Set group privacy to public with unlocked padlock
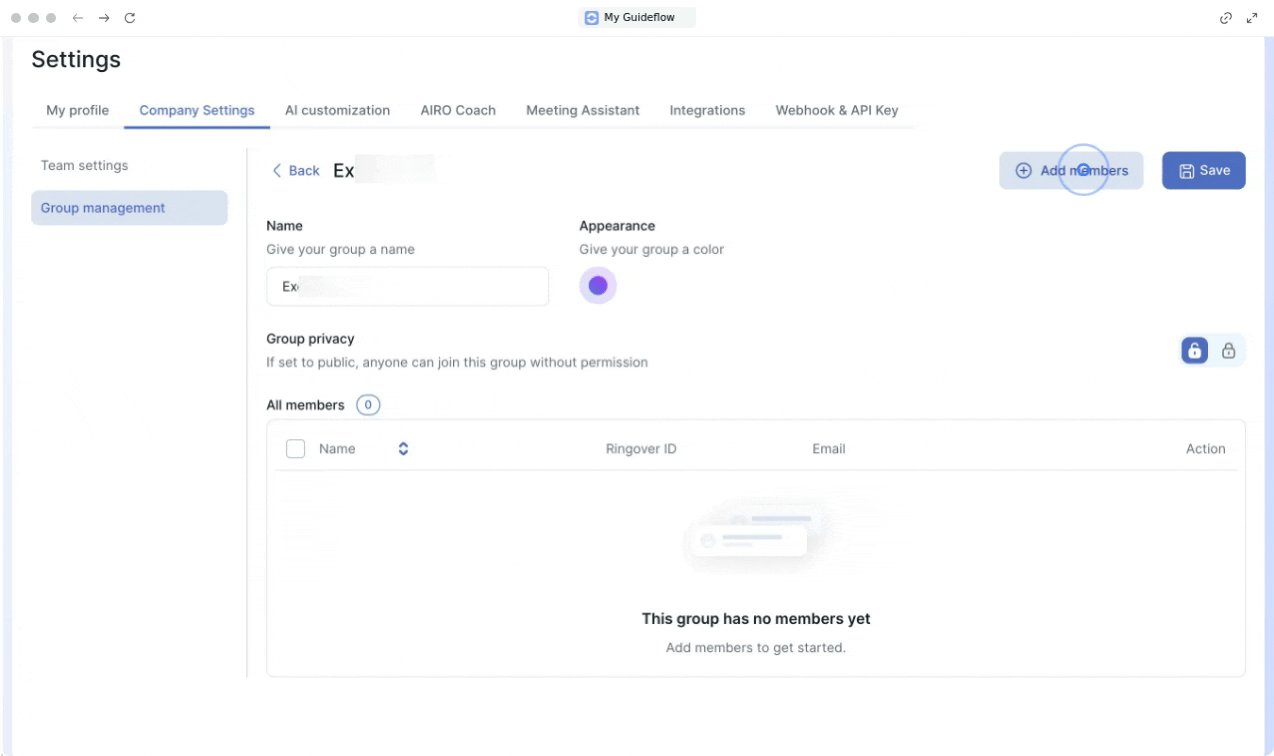This screenshot has height=756, width=1274. click(1195, 351)
